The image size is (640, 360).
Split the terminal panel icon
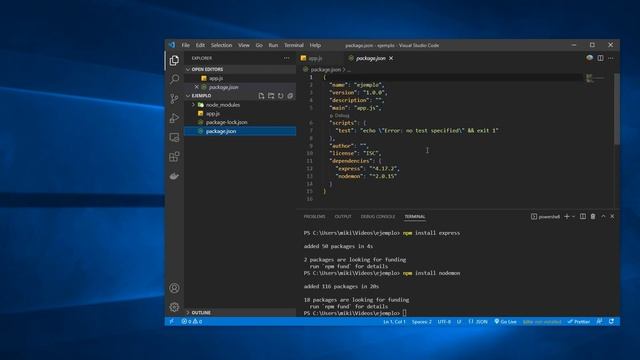[x=583, y=216]
